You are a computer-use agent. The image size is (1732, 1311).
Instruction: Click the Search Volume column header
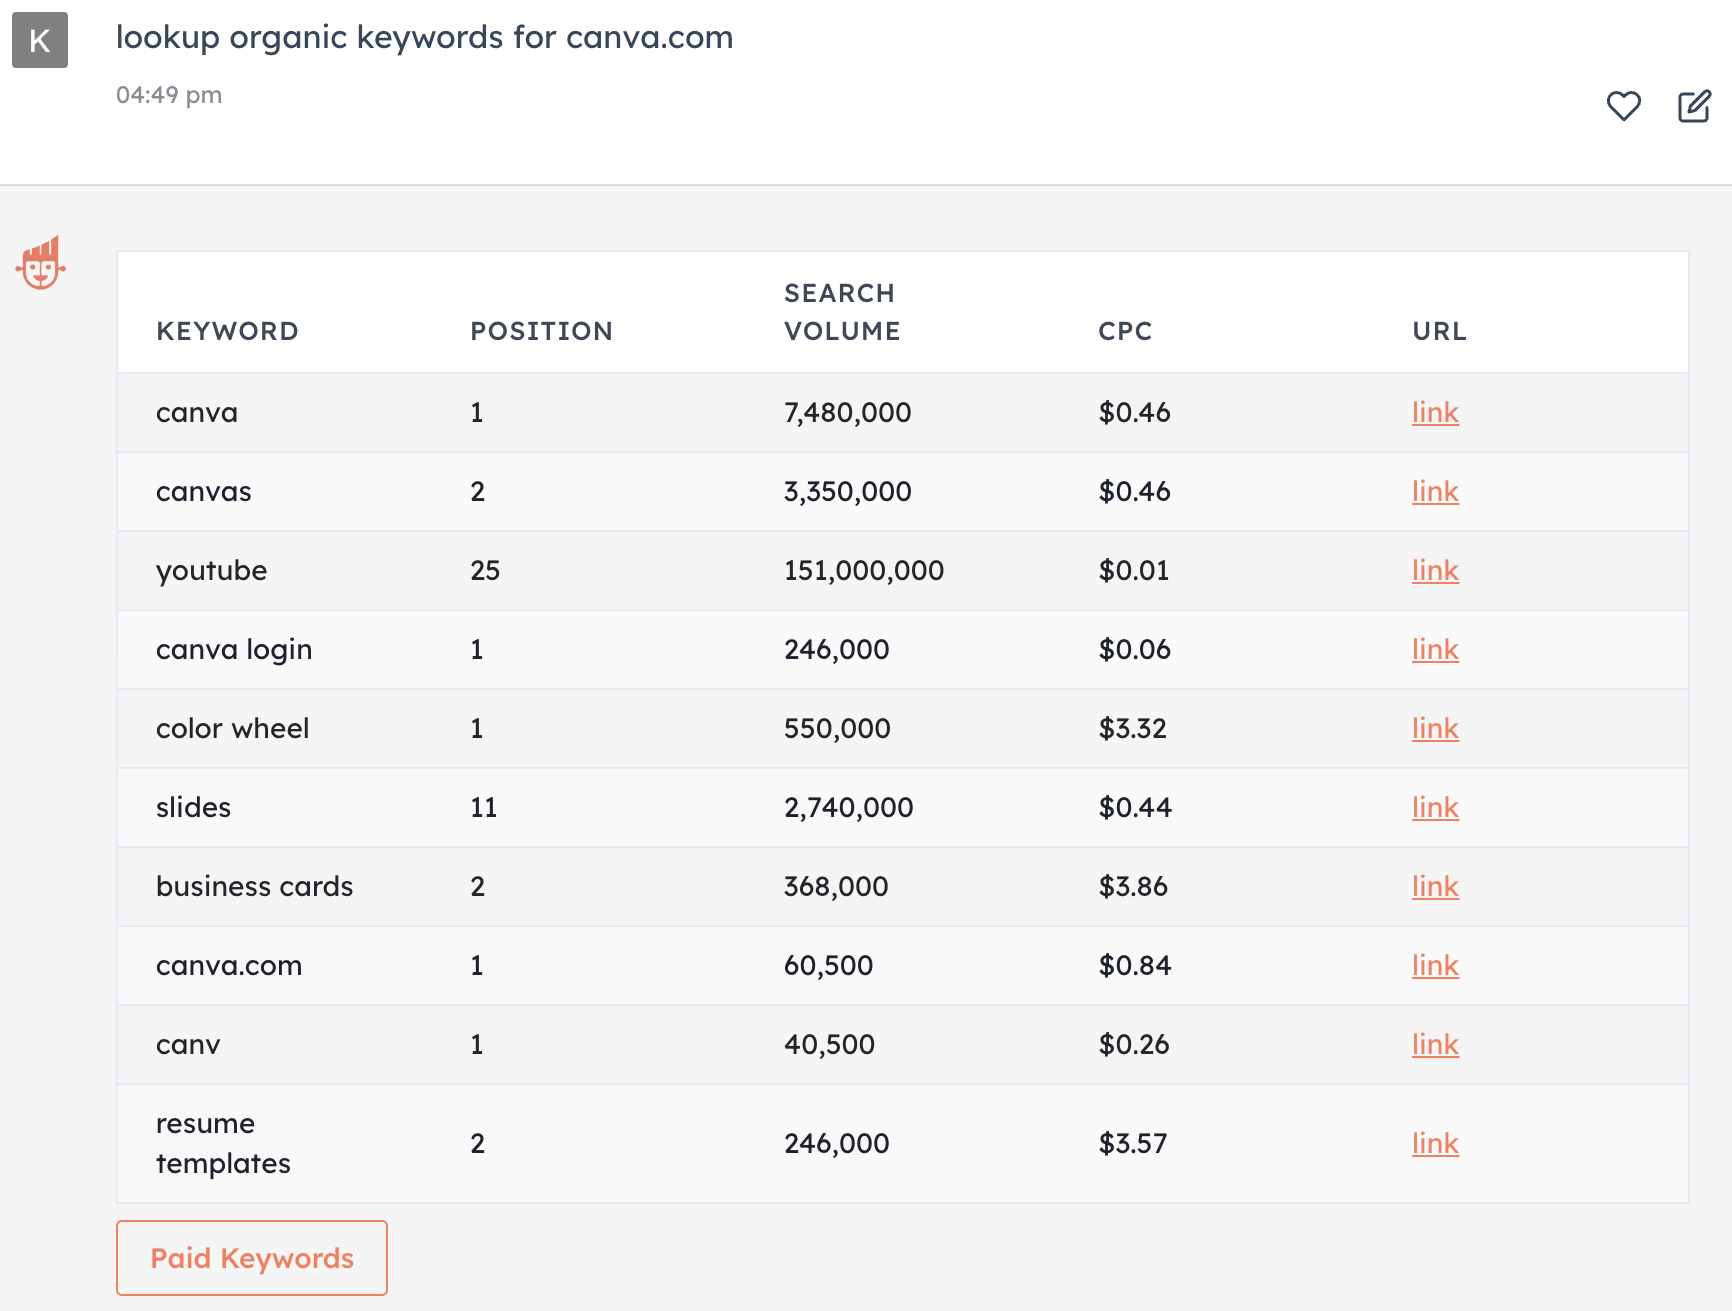tap(842, 312)
